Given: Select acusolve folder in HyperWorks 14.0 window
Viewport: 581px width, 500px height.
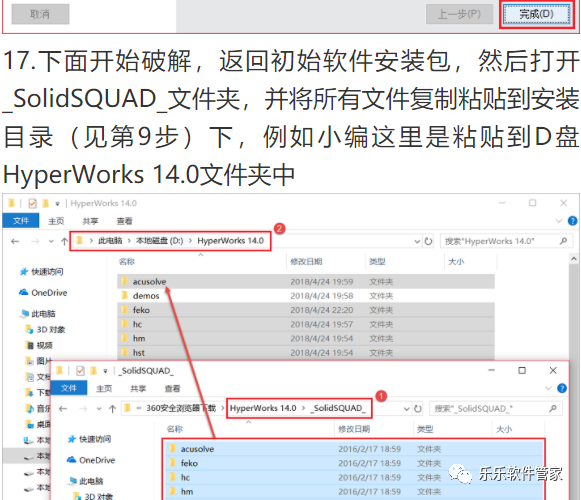Looking at the screenshot, I should point(306,282).
